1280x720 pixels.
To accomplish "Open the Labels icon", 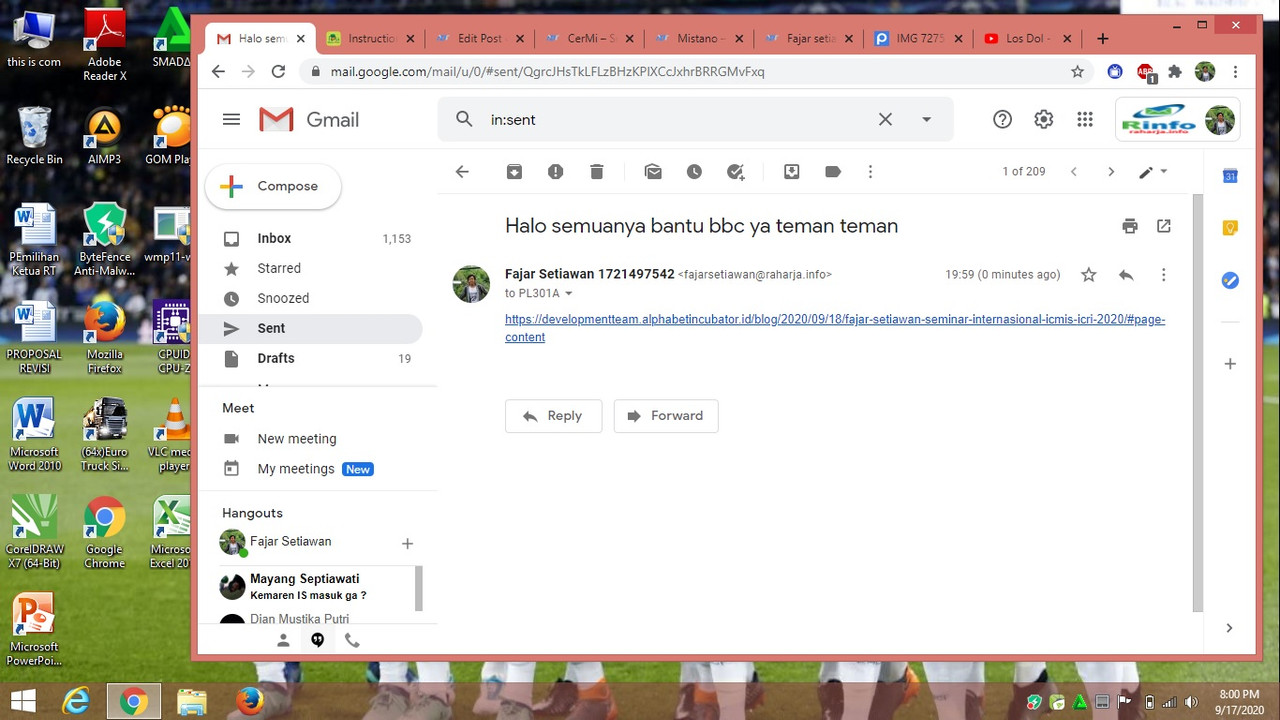I will (x=833, y=172).
